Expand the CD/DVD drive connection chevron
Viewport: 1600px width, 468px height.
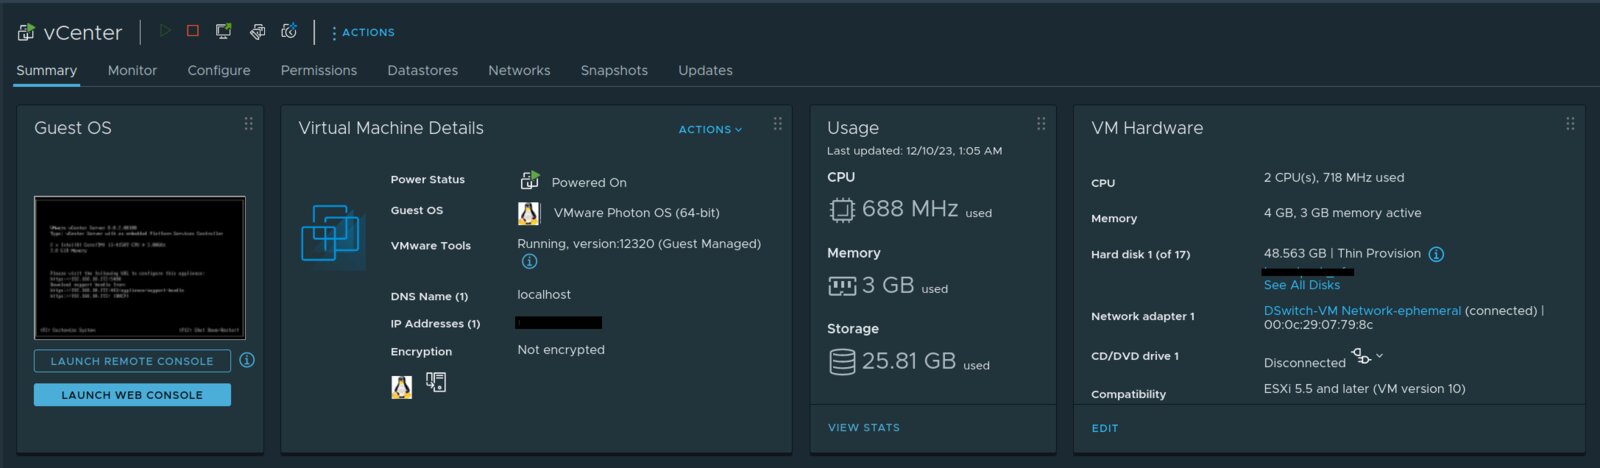pyautogui.click(x=1380, y=355)
